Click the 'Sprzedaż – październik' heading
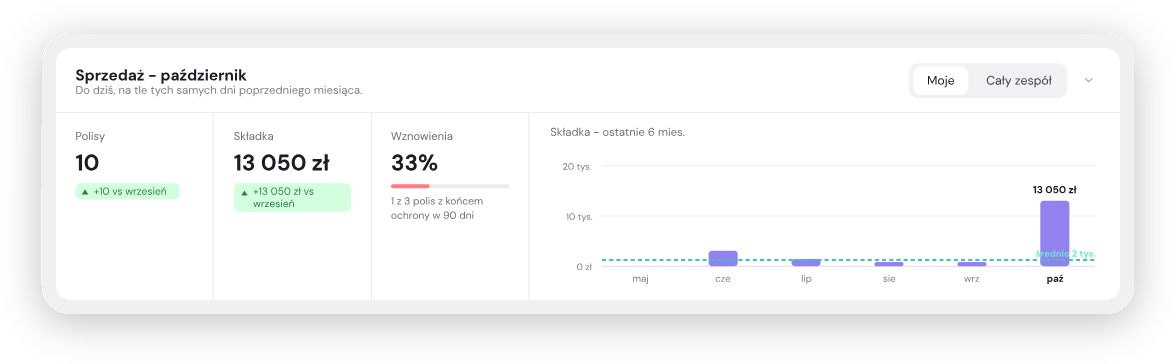Screen dimensions: 1176x364 161,75
